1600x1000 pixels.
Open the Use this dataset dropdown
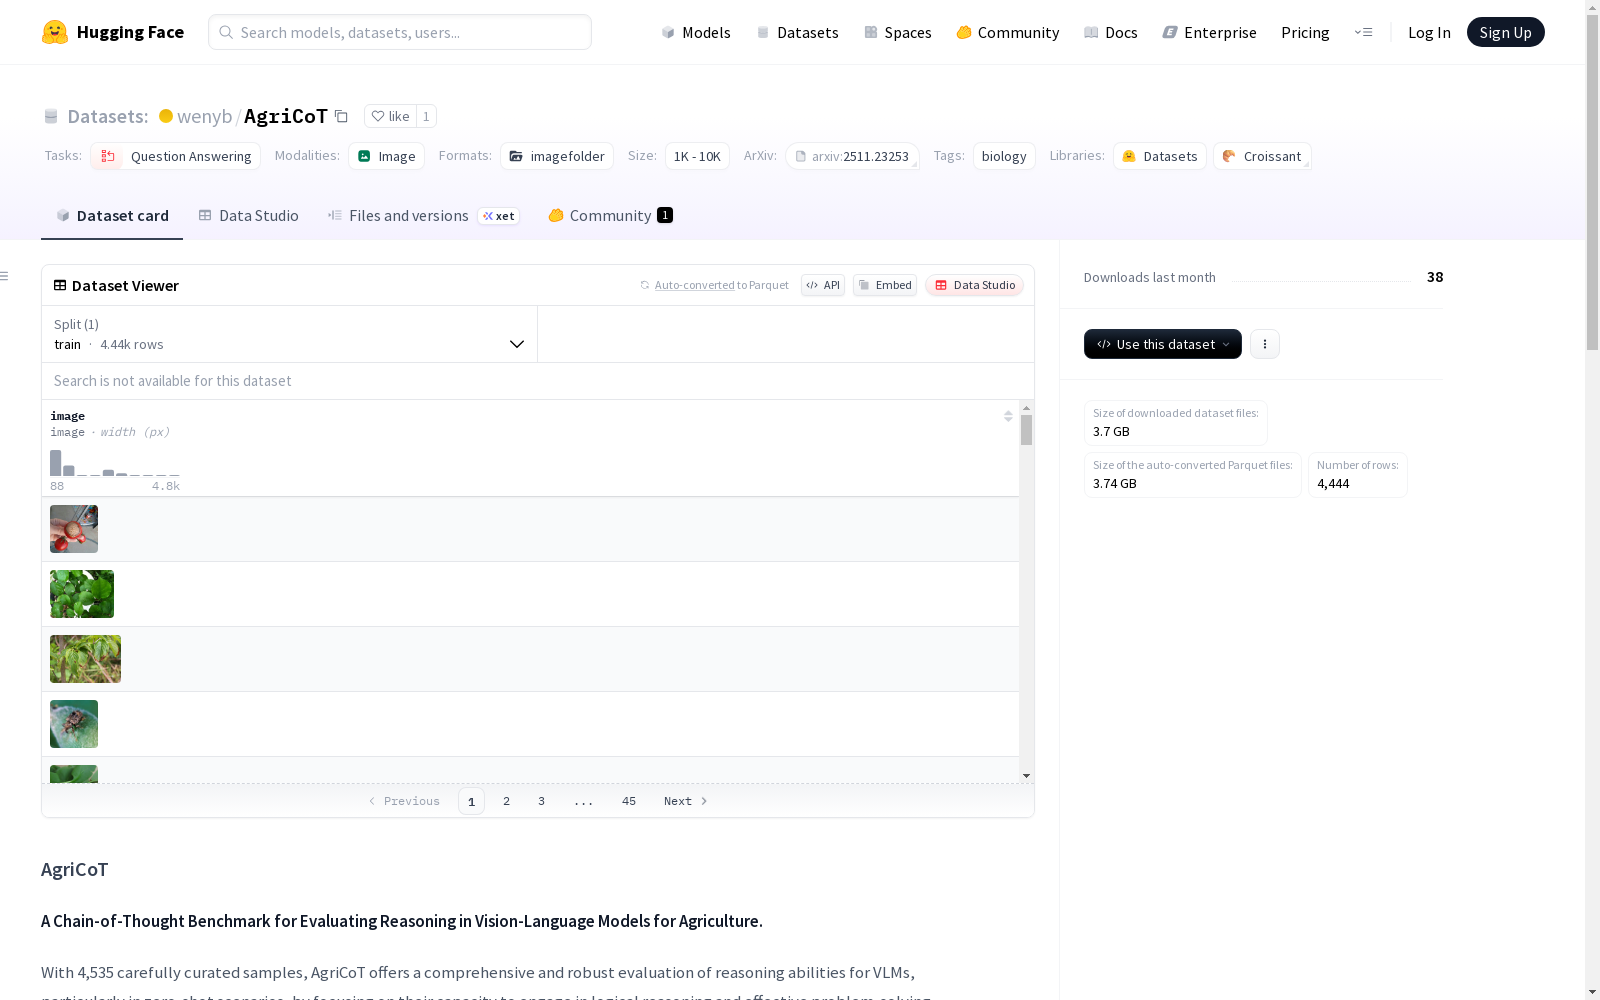pos(1163,344)
